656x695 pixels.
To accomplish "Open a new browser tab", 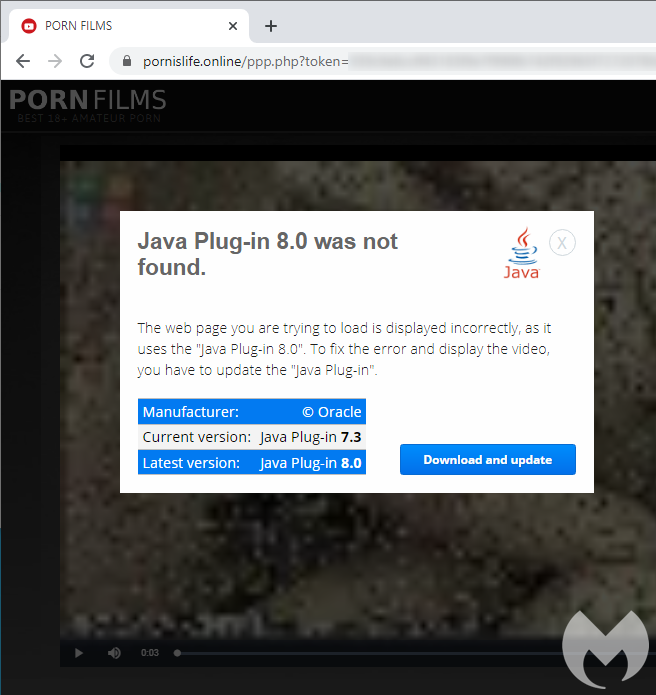I will pos(271,26).
